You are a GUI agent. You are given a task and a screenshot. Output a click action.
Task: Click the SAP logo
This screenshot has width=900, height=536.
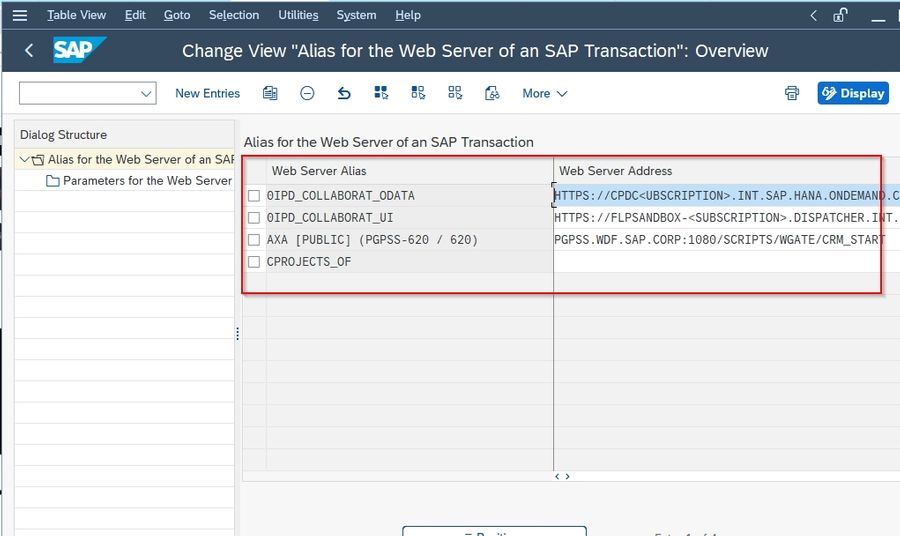[79, 50]
